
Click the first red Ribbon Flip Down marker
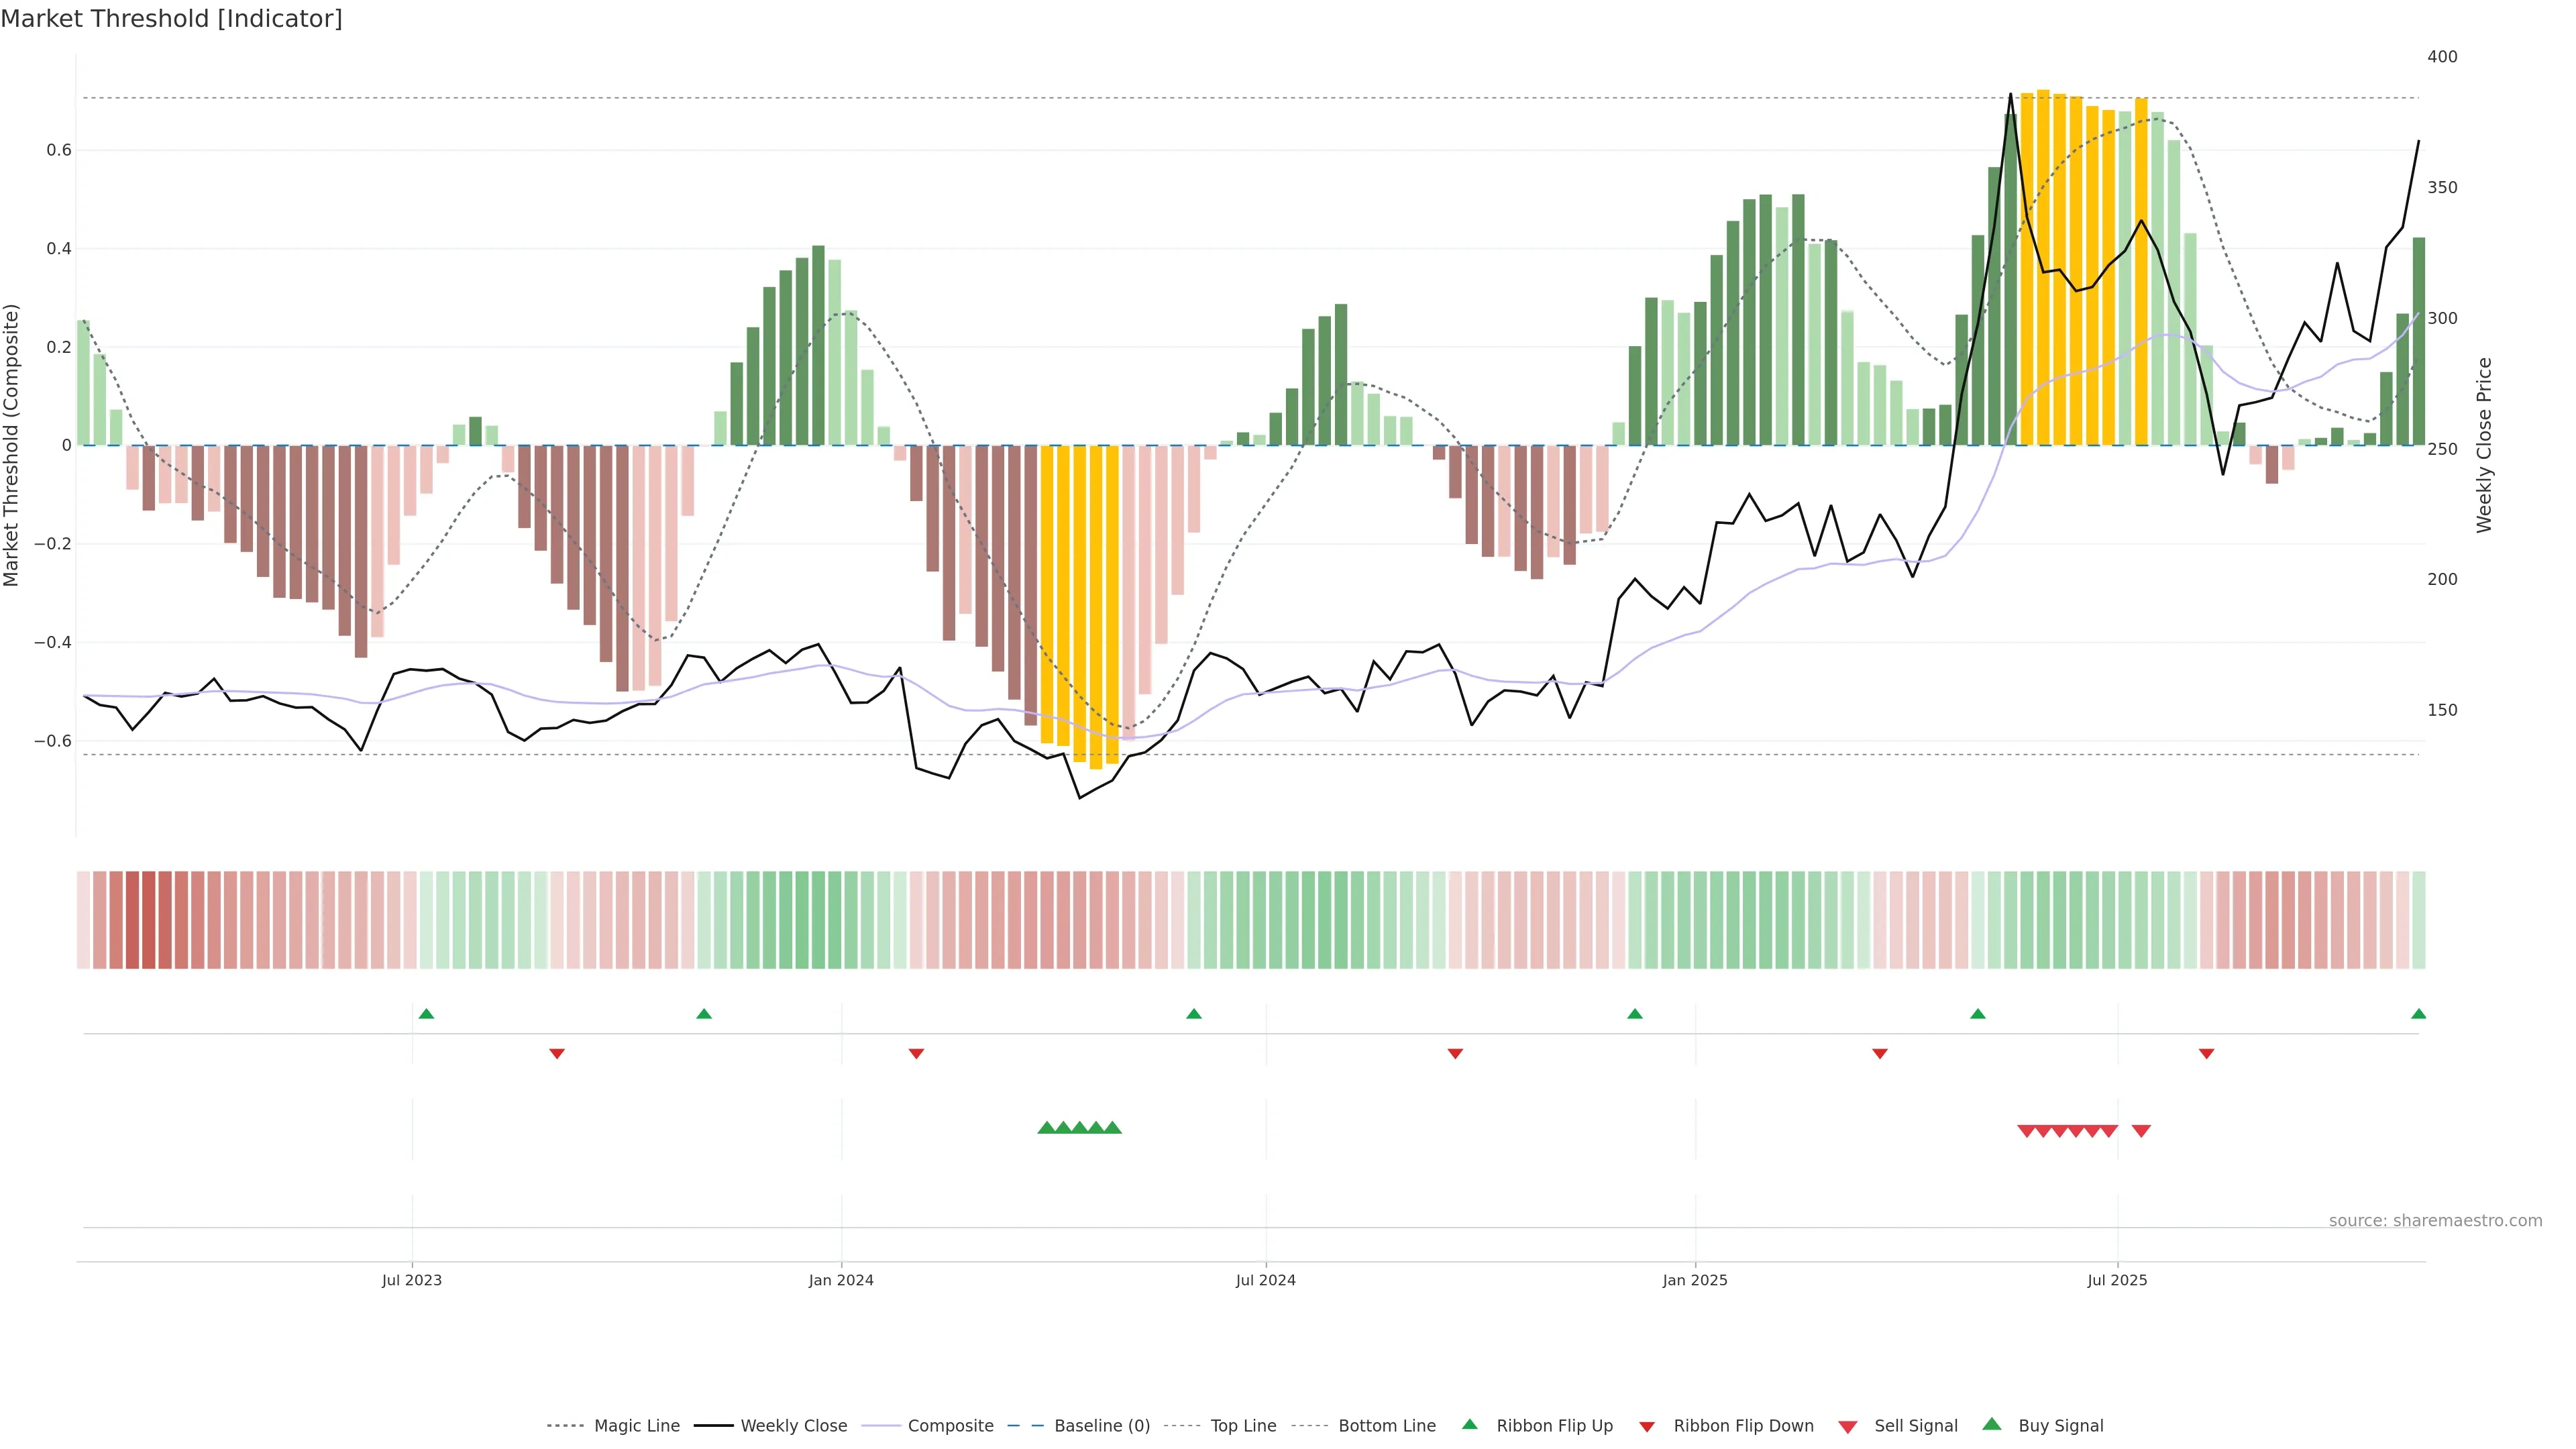tap(557, 1054)
